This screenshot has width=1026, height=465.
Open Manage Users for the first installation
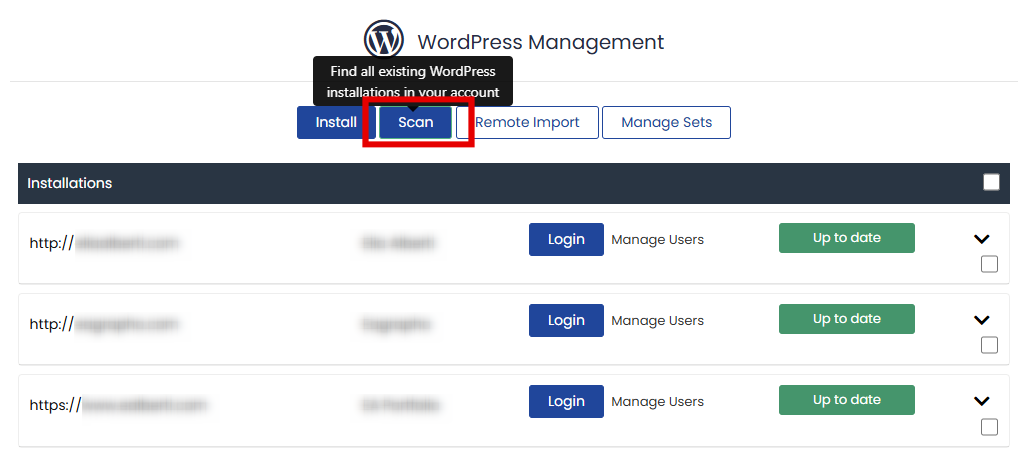pos(657,240)
